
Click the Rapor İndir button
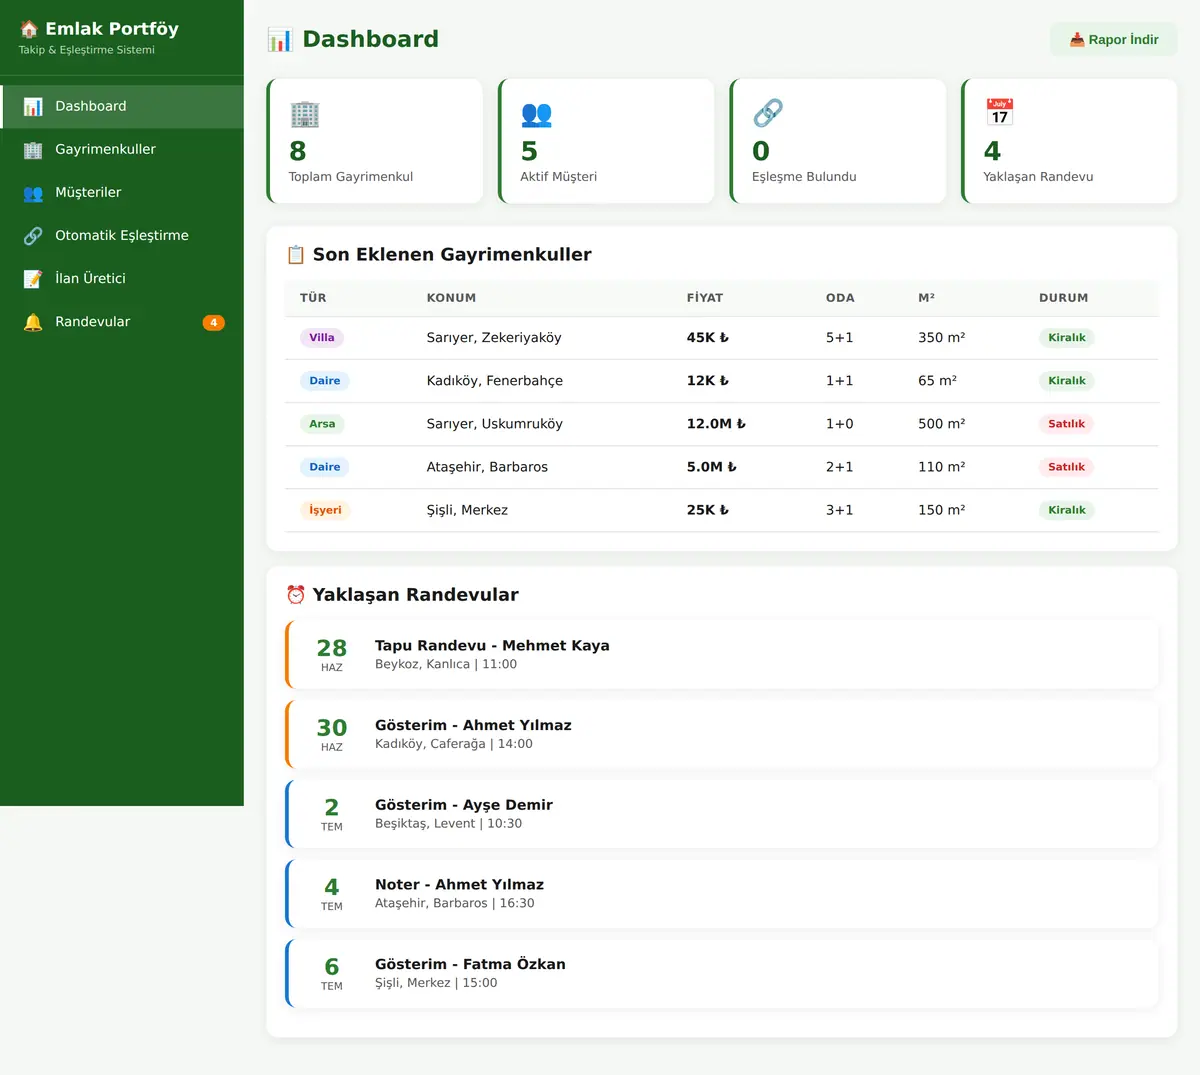(x=1113, y=40)
